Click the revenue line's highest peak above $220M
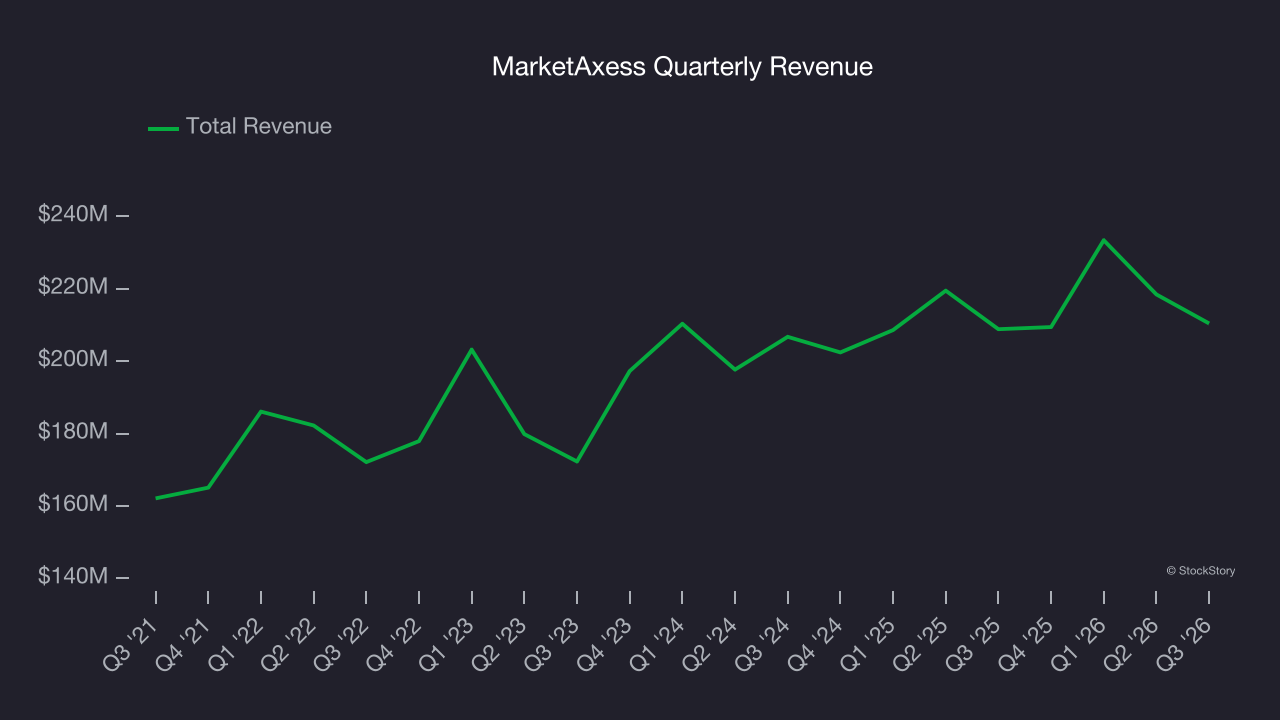Image resolution: width=1280 pixels, height=720 pixels. click(1103, 240)
